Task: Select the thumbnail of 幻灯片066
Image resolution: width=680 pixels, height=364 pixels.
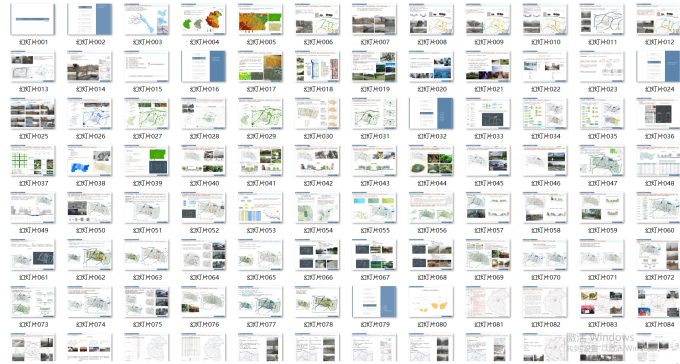Action: (317, 255)
